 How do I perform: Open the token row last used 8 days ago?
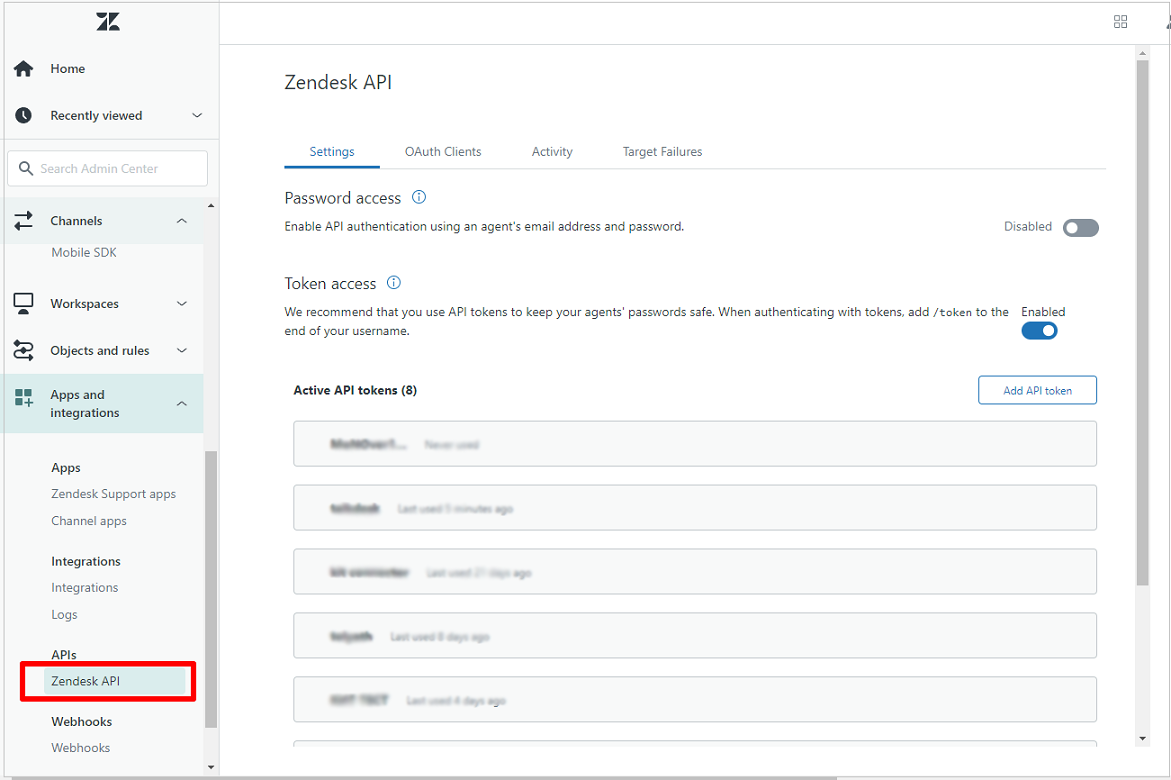[695, 636]
